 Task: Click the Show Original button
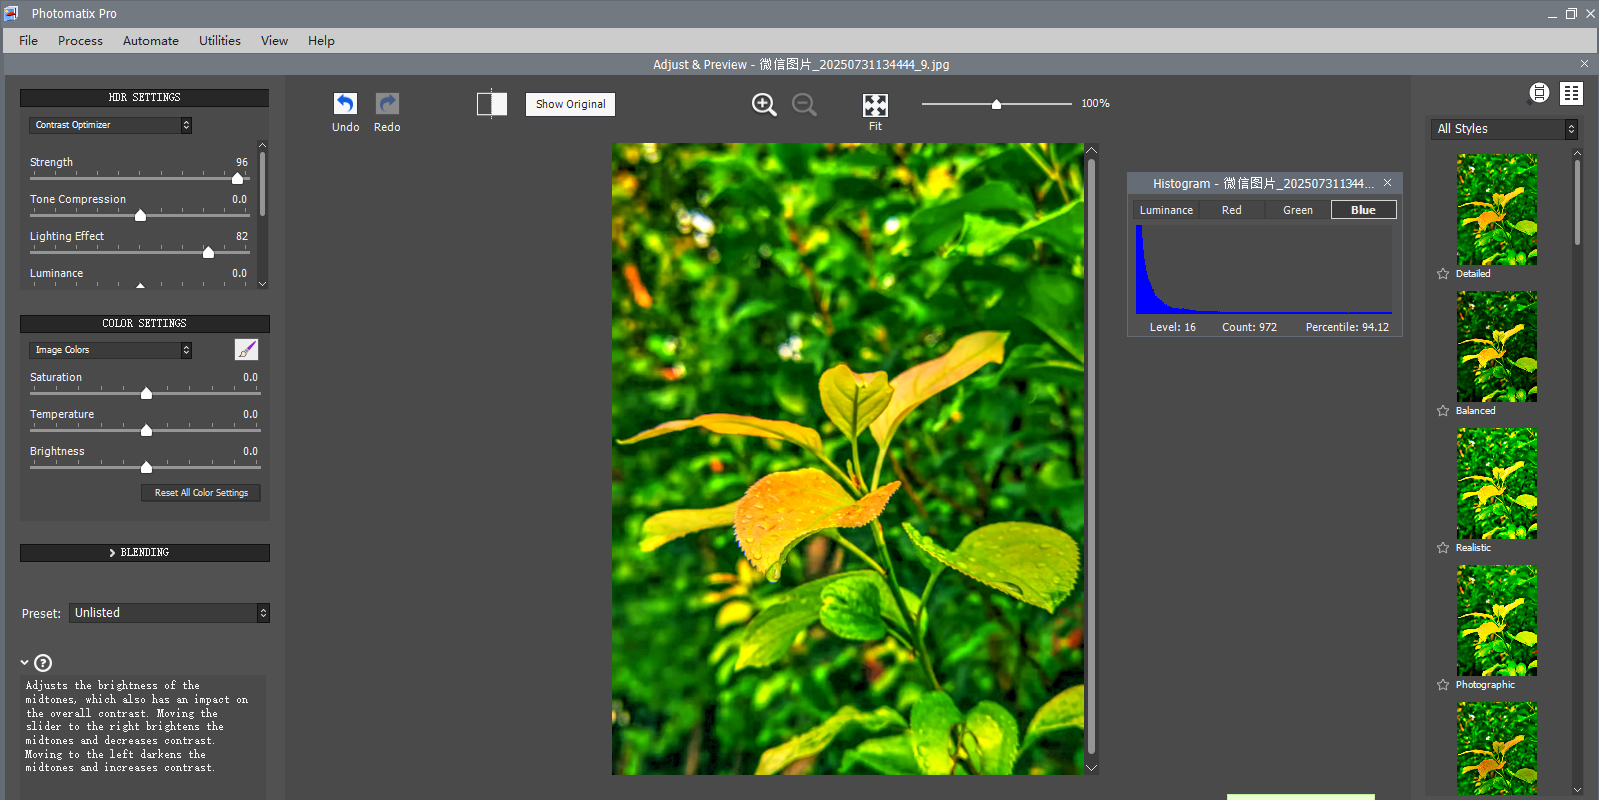point(570,104)
